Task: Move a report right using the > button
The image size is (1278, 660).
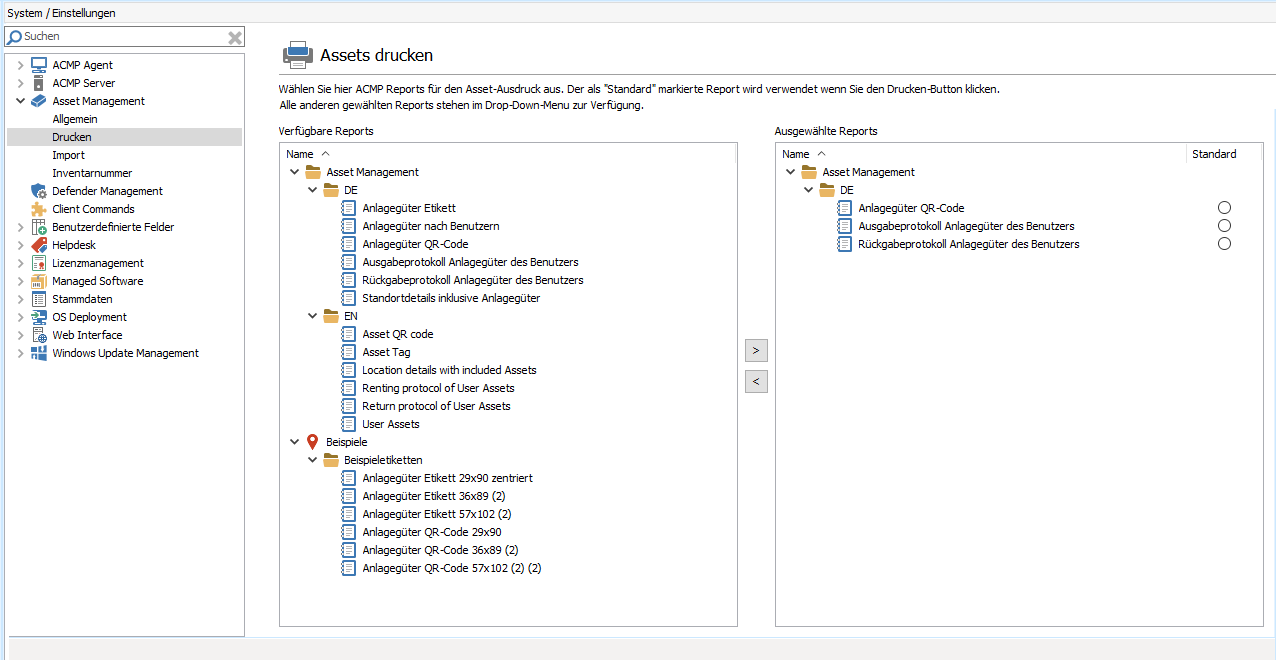Action: (755, 350)
